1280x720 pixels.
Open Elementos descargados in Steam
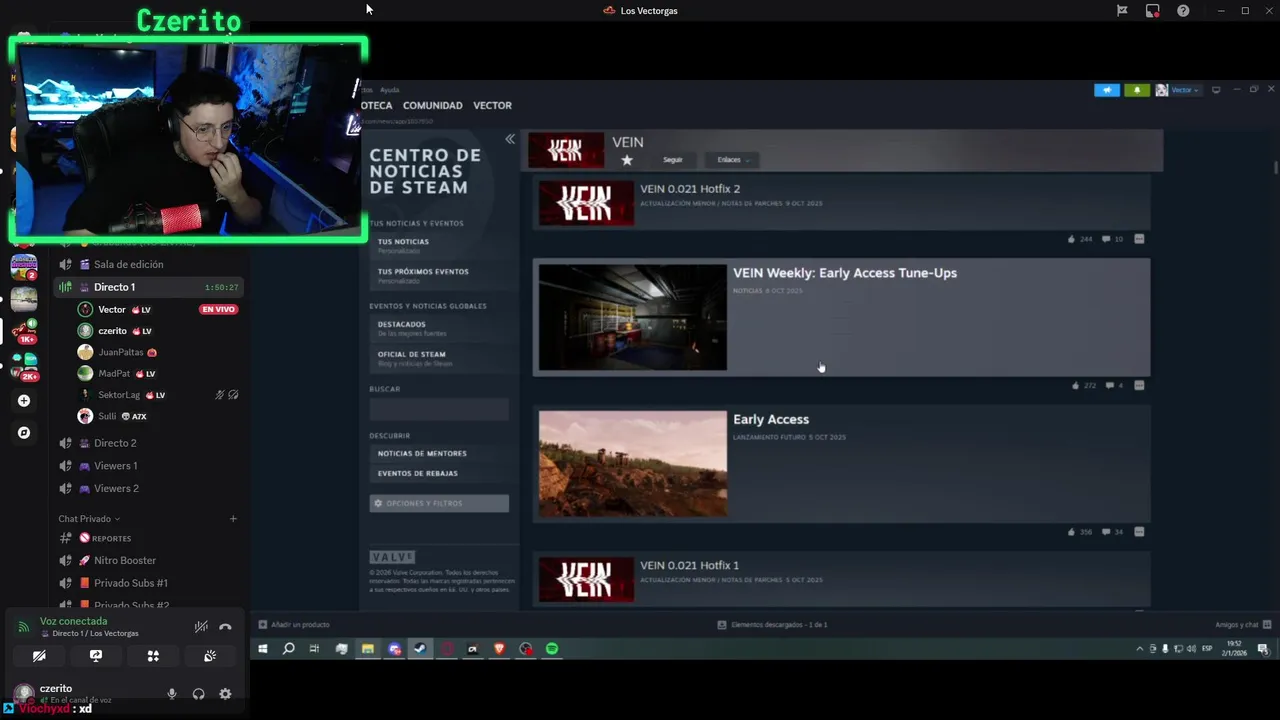click(x=772, y=624)
